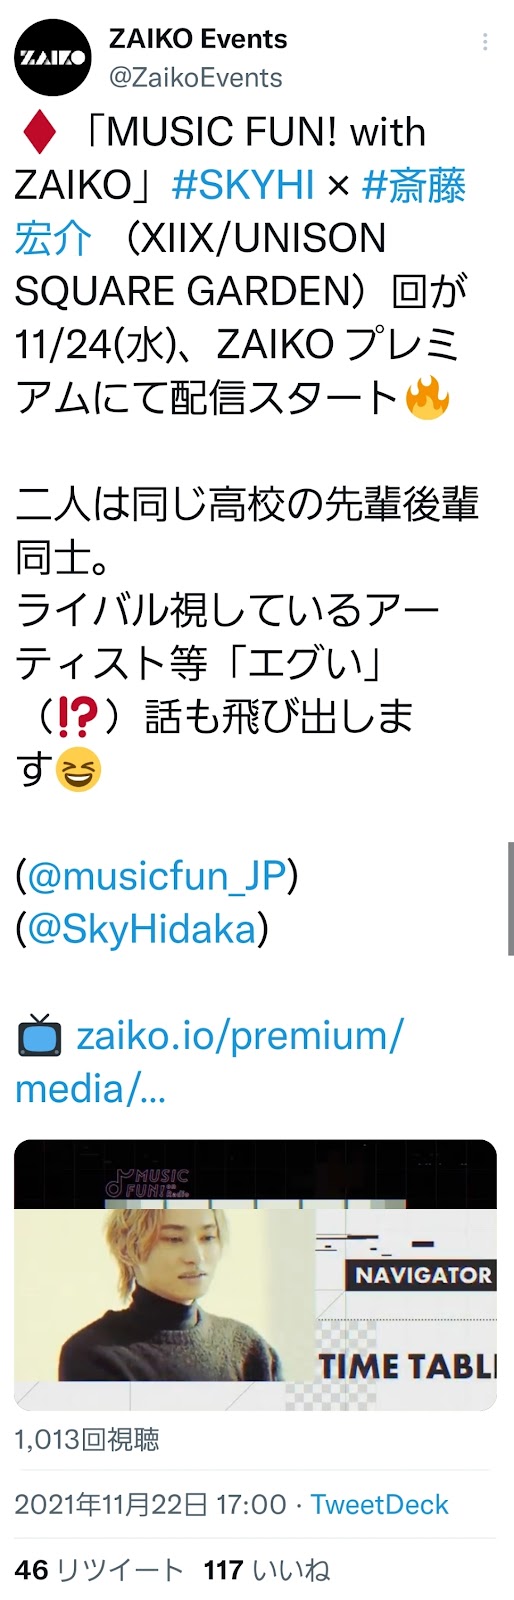This screenshot has width=514, height=1600.
Task: Click the ZAIKO Events display name
Action: pos(198,39)
